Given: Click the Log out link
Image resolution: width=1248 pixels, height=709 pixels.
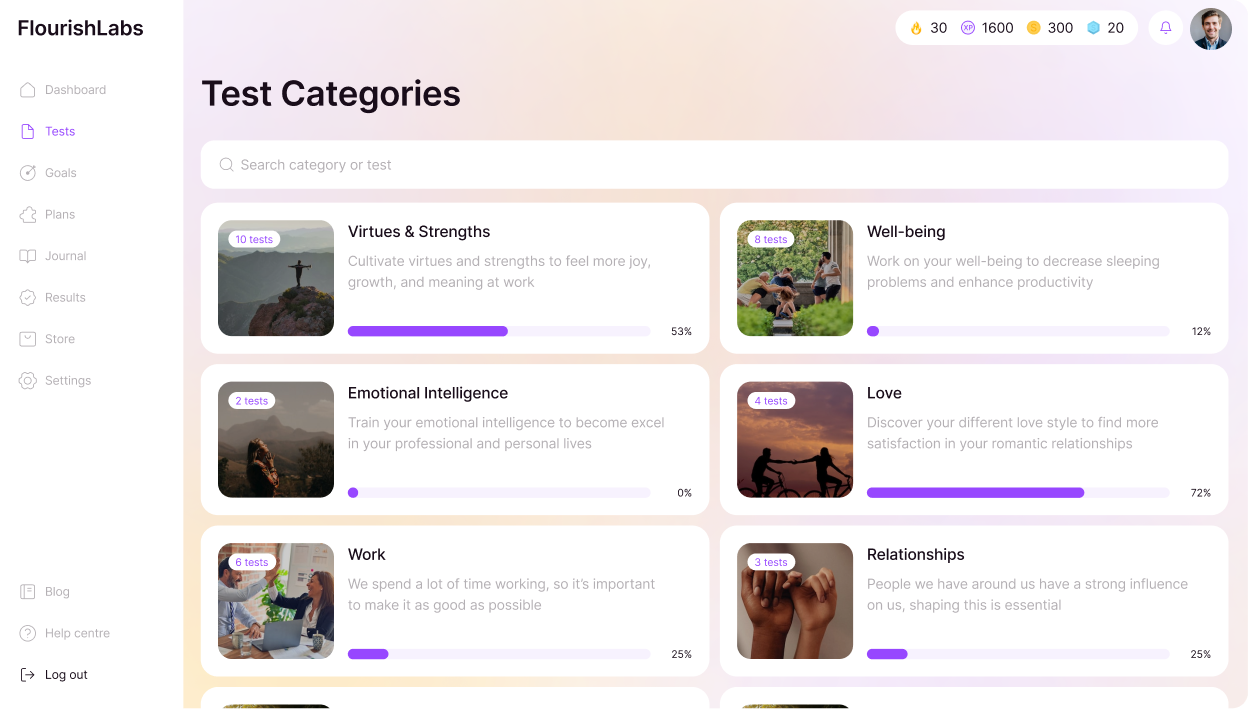Looking at the screenshot, I should [66, 675].
